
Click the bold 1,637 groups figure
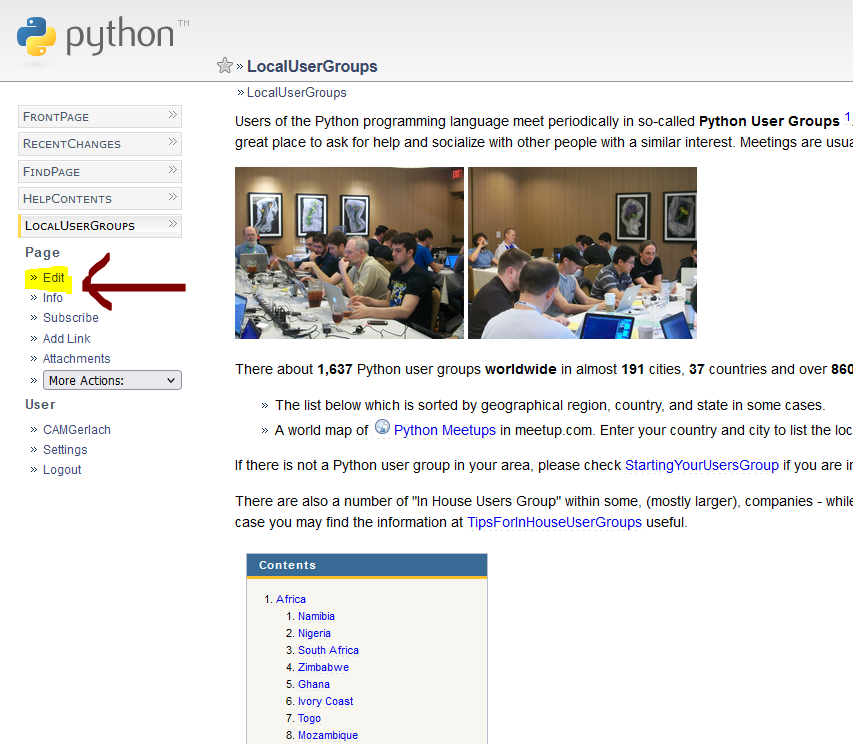click(335, 369)
